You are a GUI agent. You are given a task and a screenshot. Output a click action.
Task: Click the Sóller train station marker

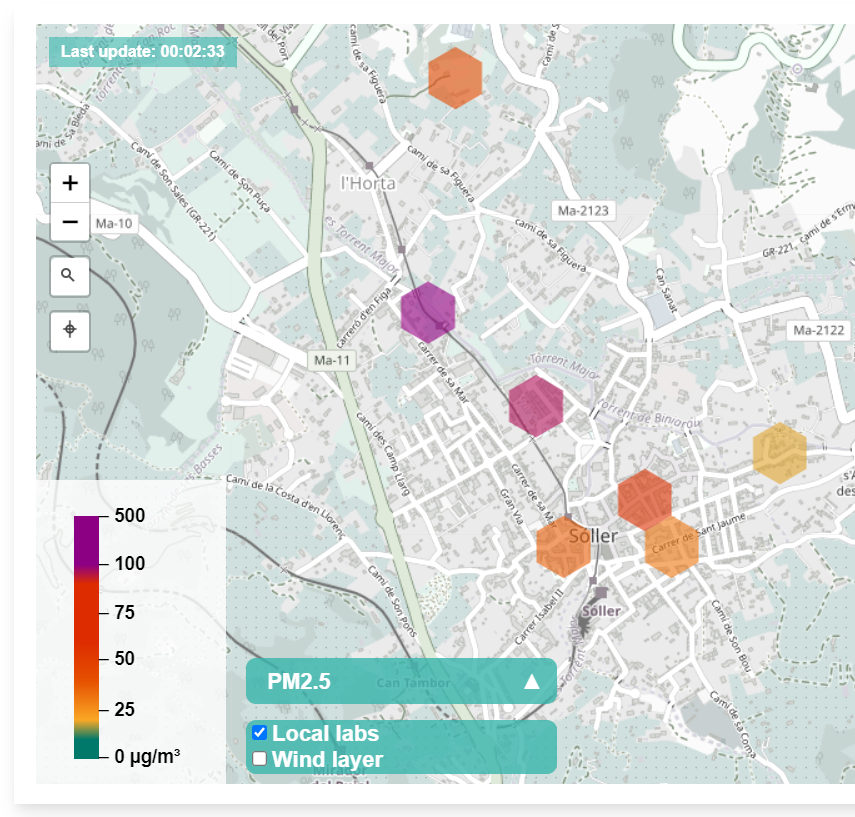601,592
